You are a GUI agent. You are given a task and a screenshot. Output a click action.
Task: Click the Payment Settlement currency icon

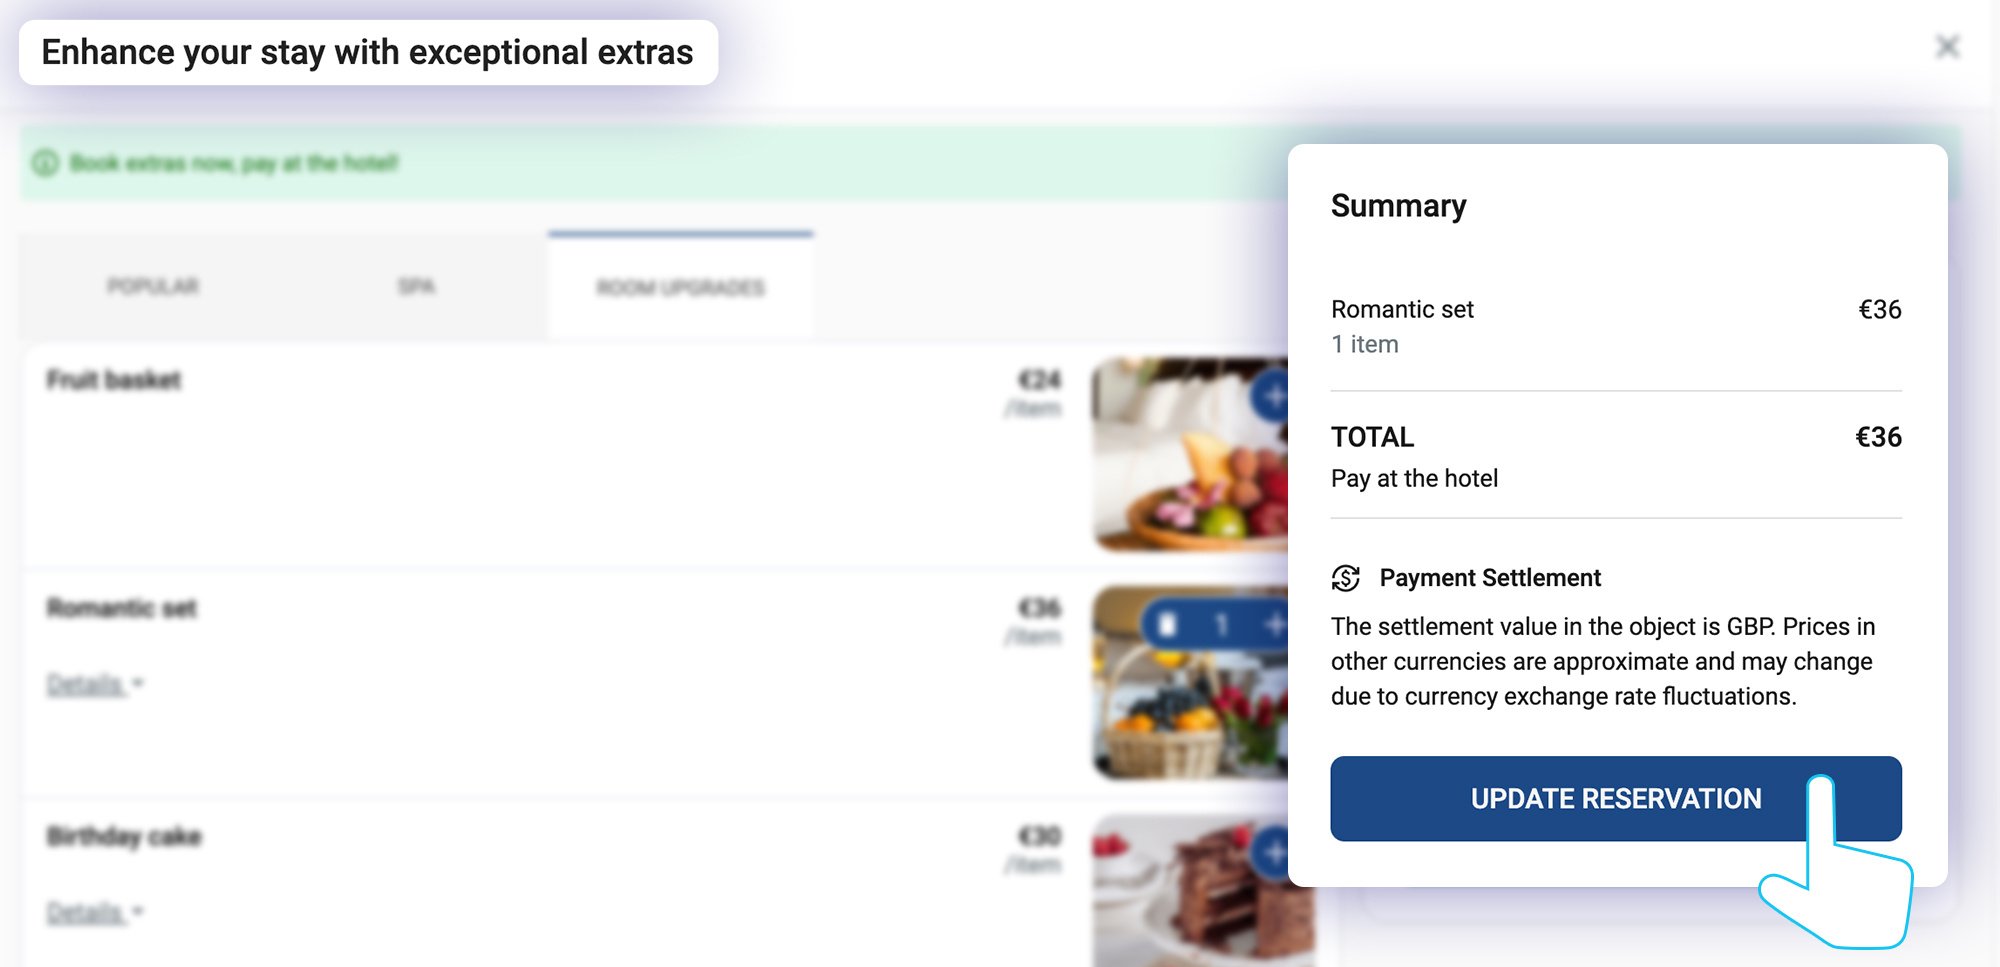pyautogui.click(x=1346, y=578)
